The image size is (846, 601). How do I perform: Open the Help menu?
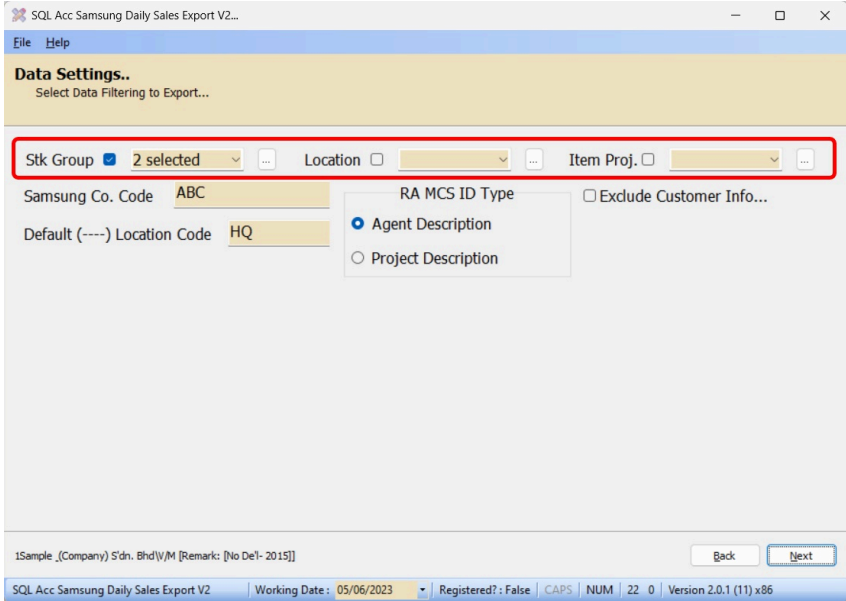(57, 43)
